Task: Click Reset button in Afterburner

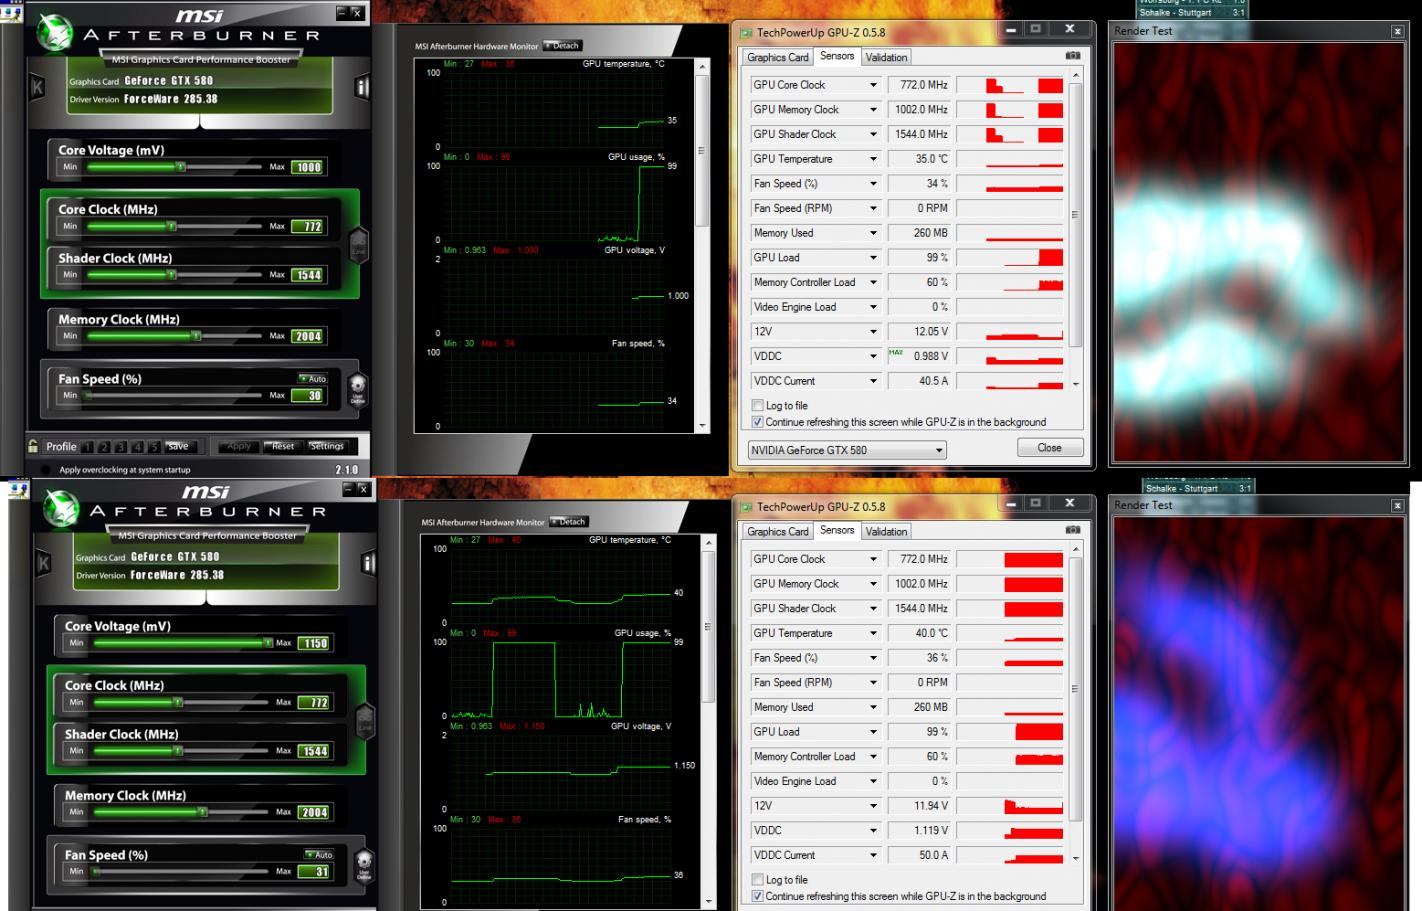Action: point(281,446)
